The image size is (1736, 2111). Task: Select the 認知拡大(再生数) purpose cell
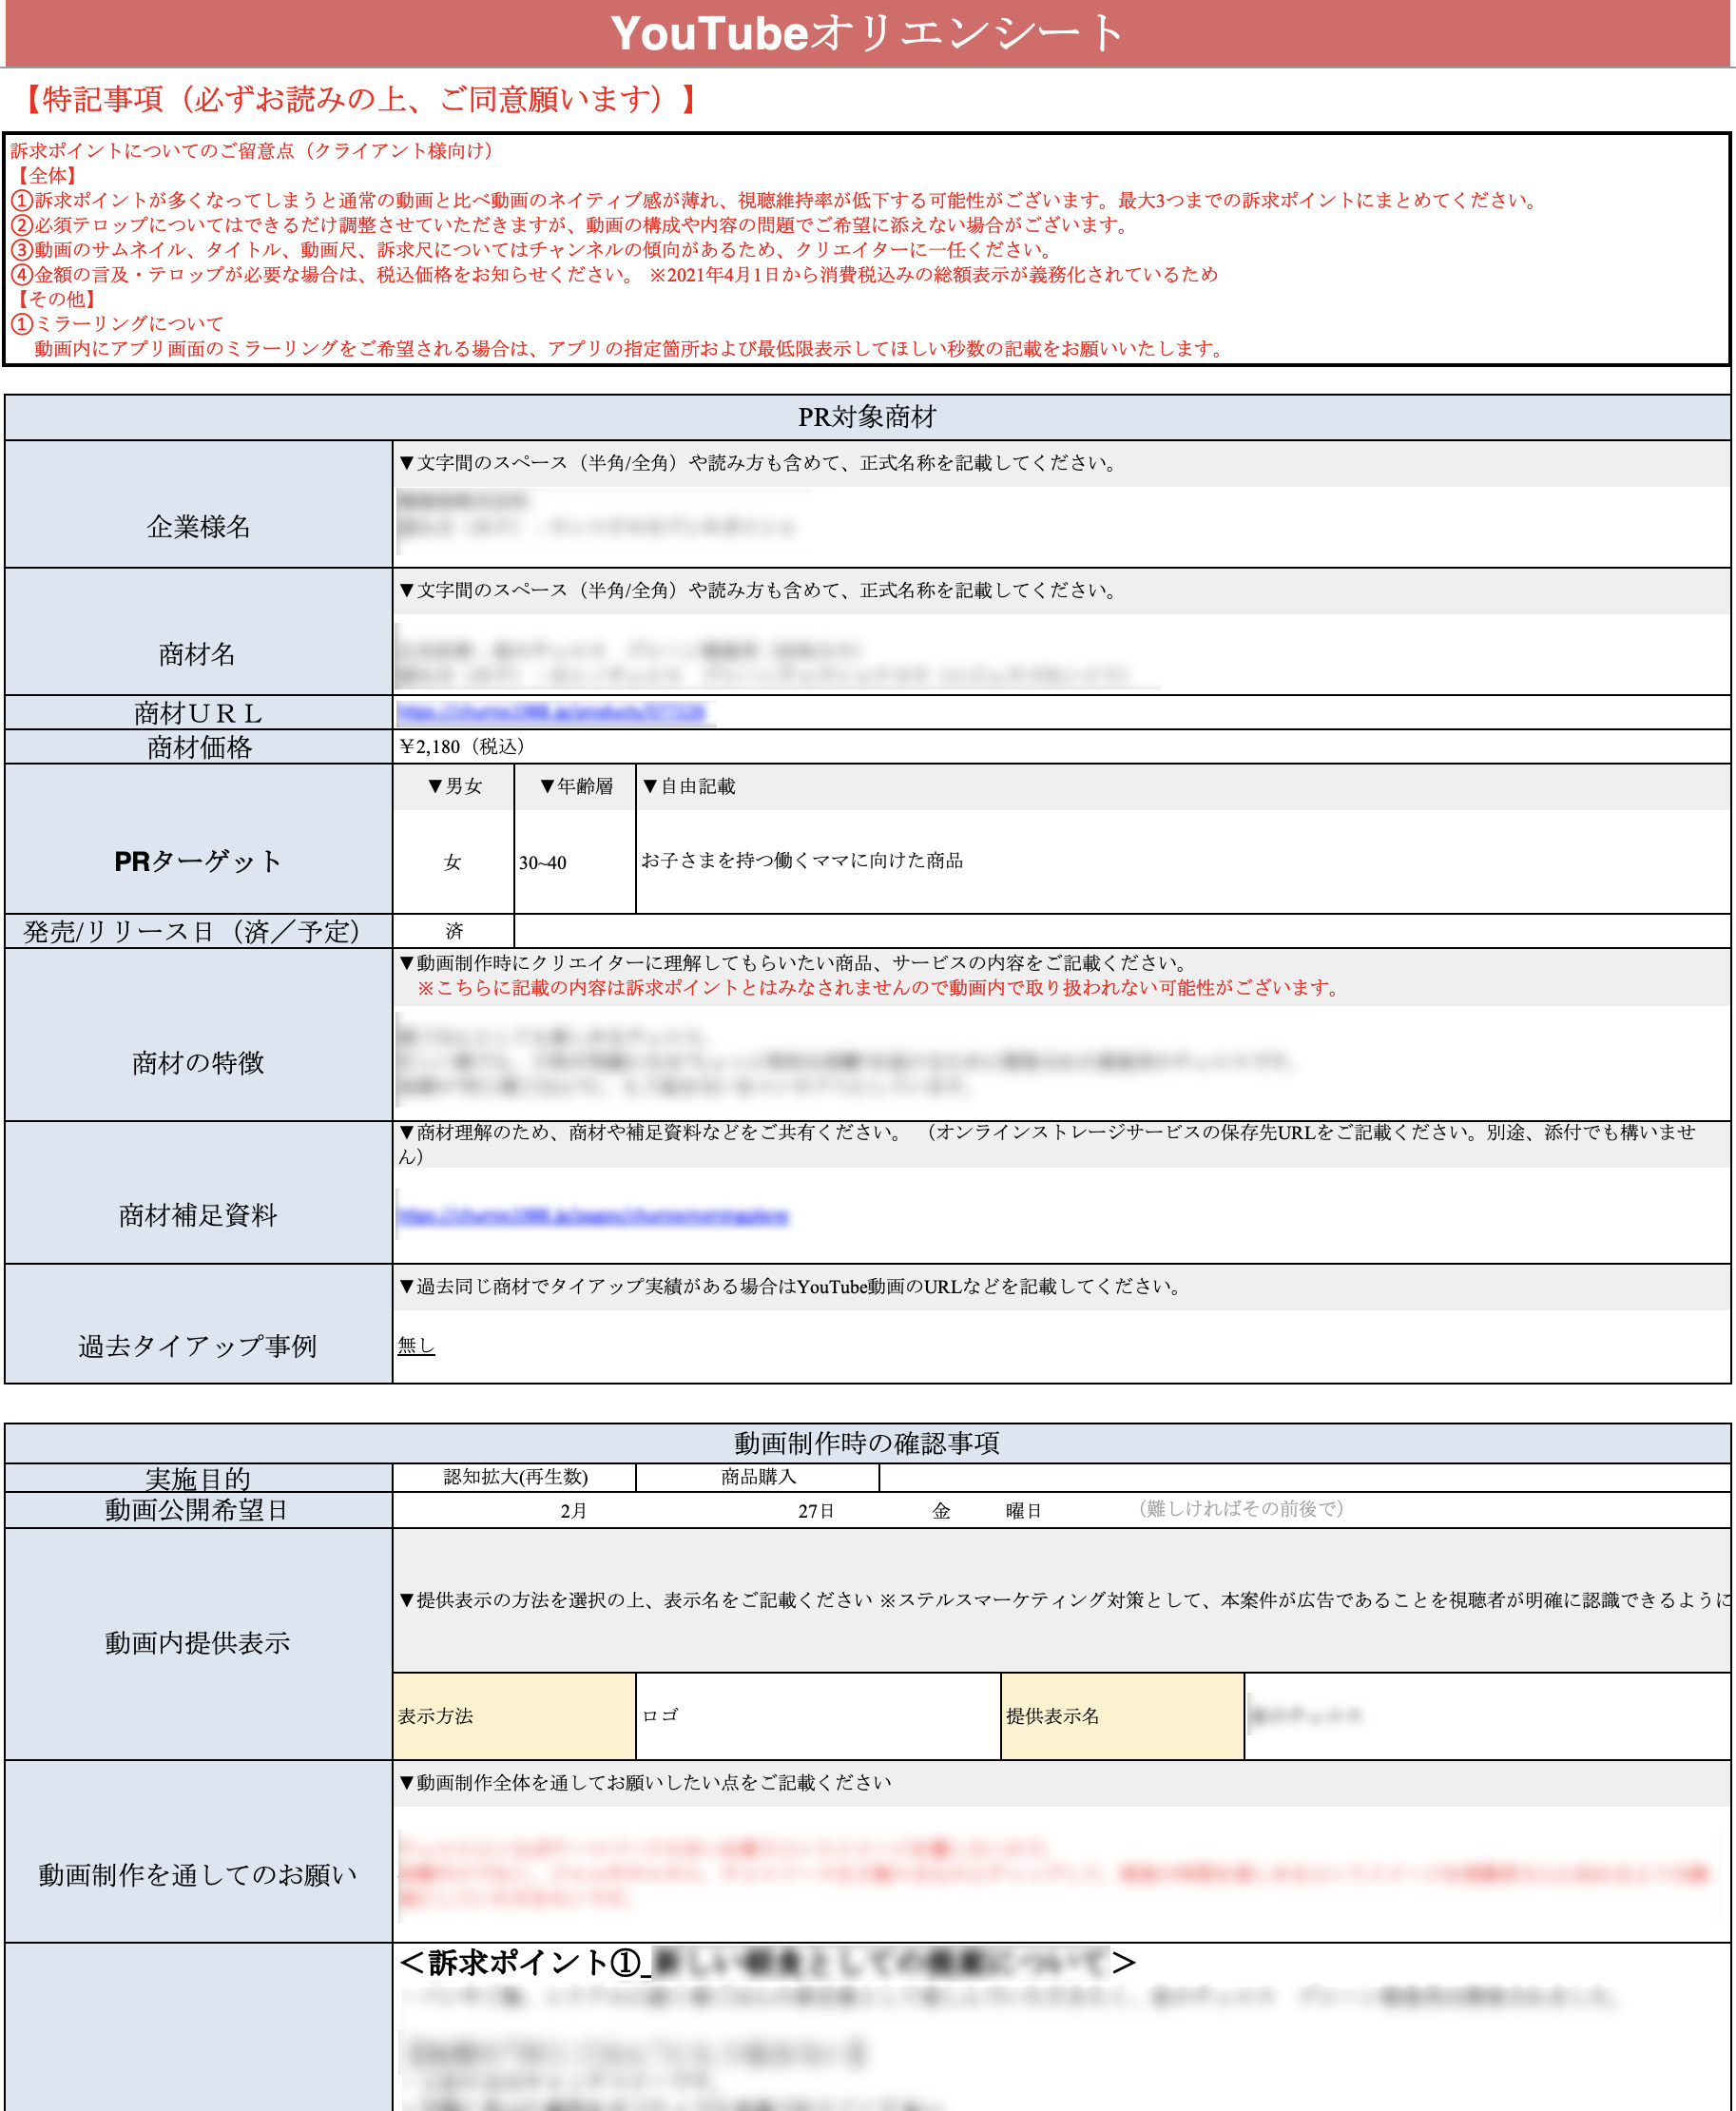pos(515,1477)
